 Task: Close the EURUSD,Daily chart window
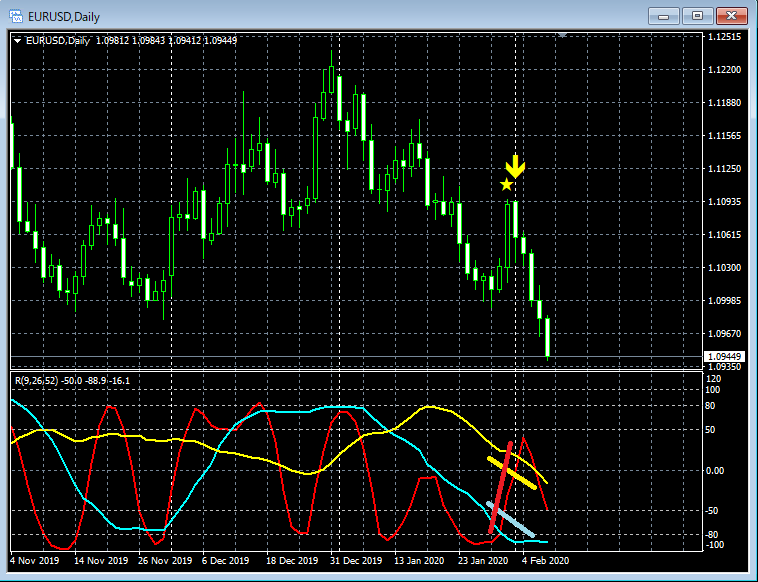click(x=731, y=16)
